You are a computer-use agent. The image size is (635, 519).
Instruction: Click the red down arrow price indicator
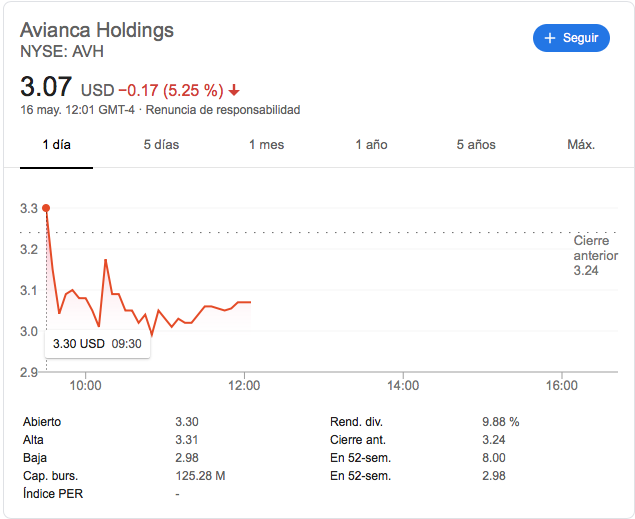[x=234, y=90]
